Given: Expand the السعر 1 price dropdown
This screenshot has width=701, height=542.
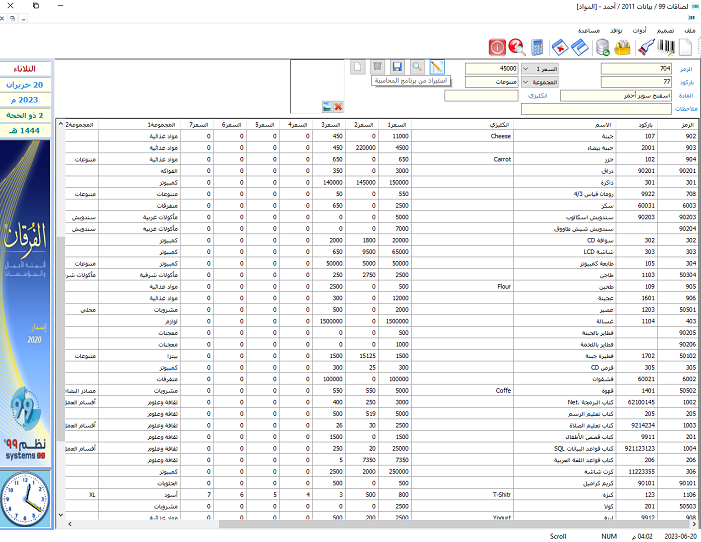Looking at the screenshot, I should coord(525,67).
